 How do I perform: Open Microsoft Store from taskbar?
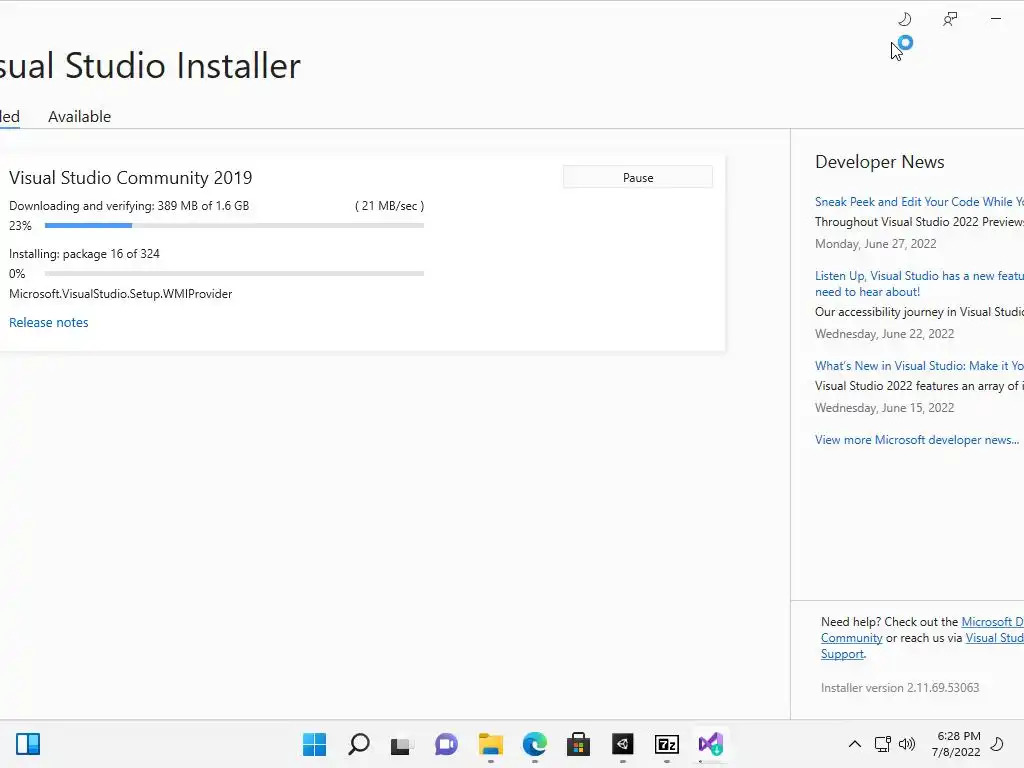tap(578, 744)
